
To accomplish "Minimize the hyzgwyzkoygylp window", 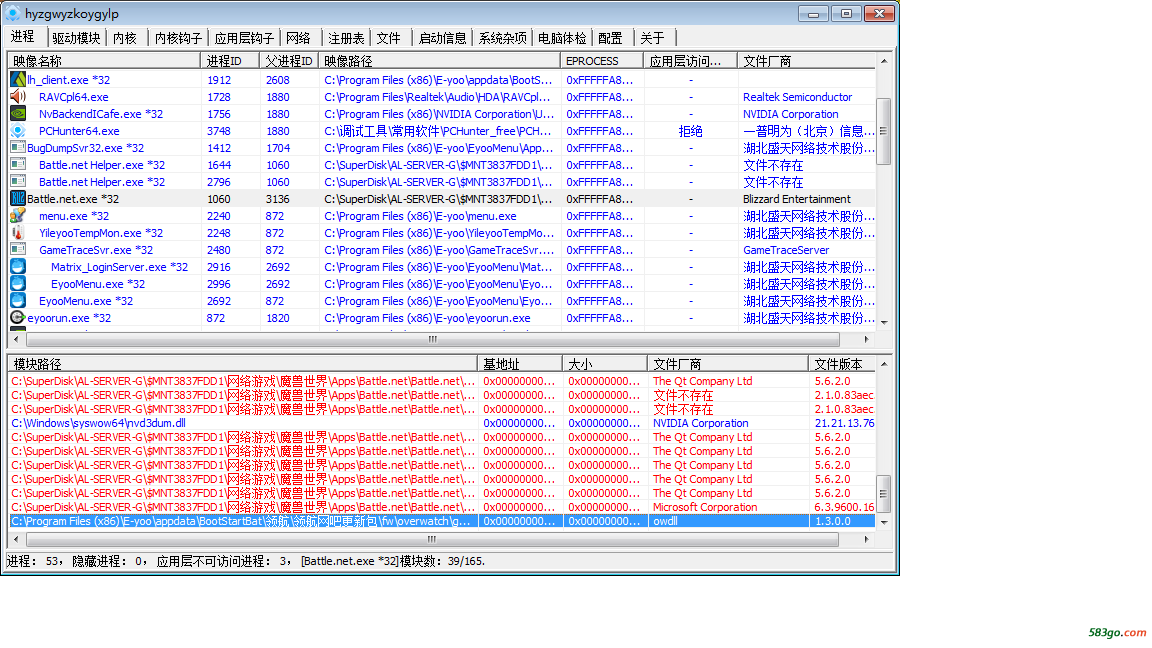I will [813, 13].
